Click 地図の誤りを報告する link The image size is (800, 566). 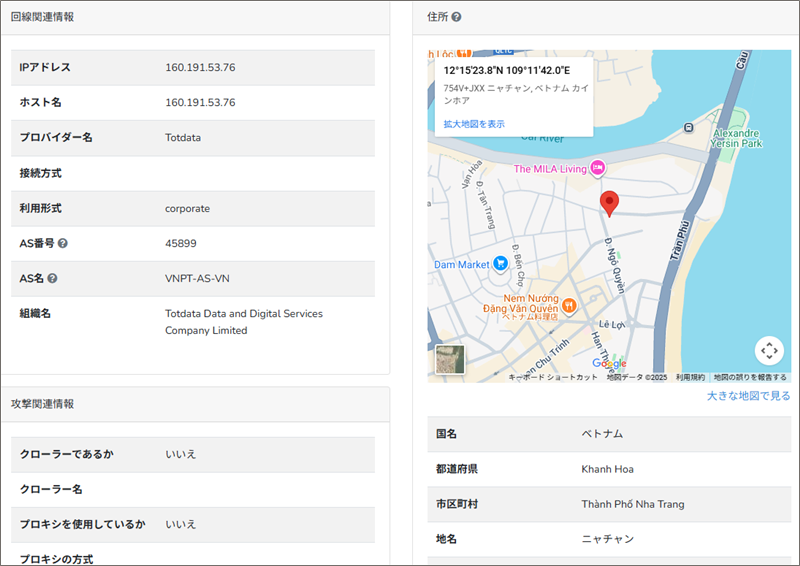[749, 377]
